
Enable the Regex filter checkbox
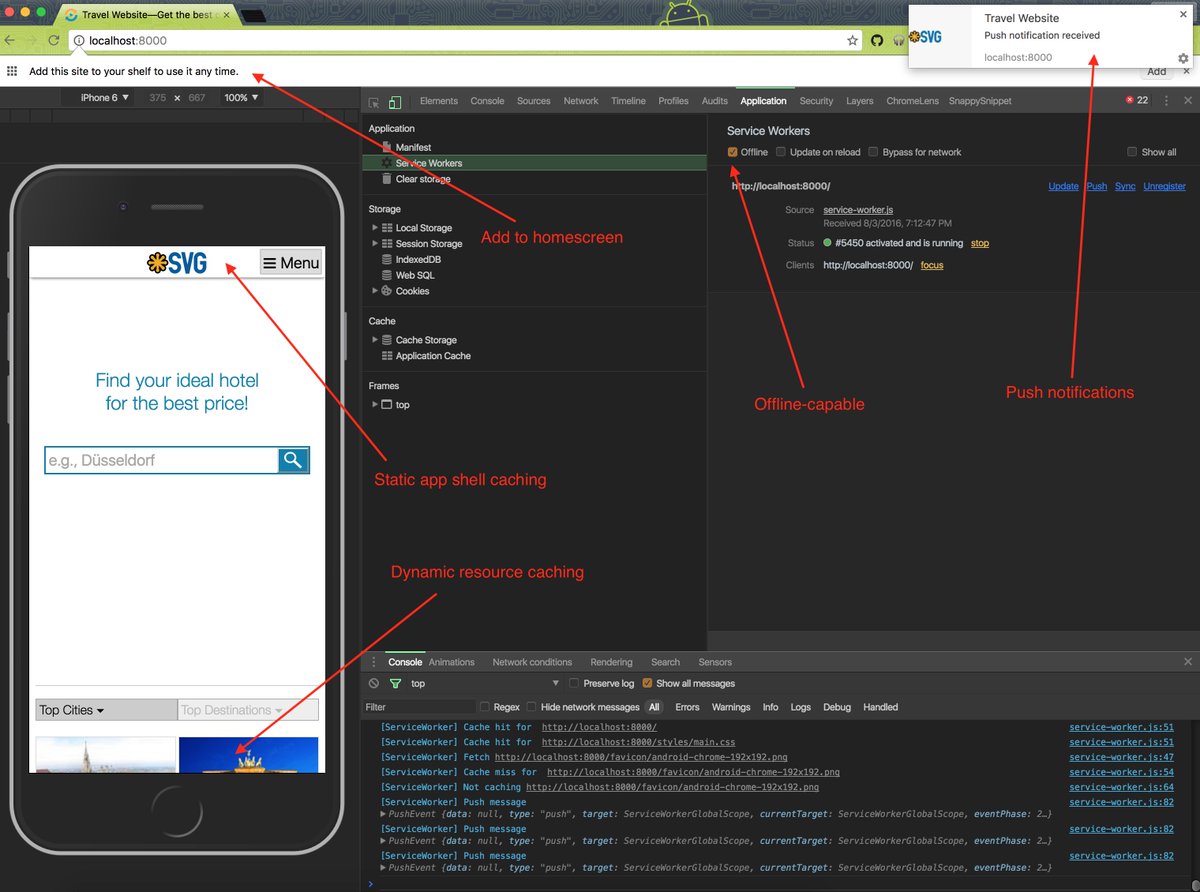485,707
